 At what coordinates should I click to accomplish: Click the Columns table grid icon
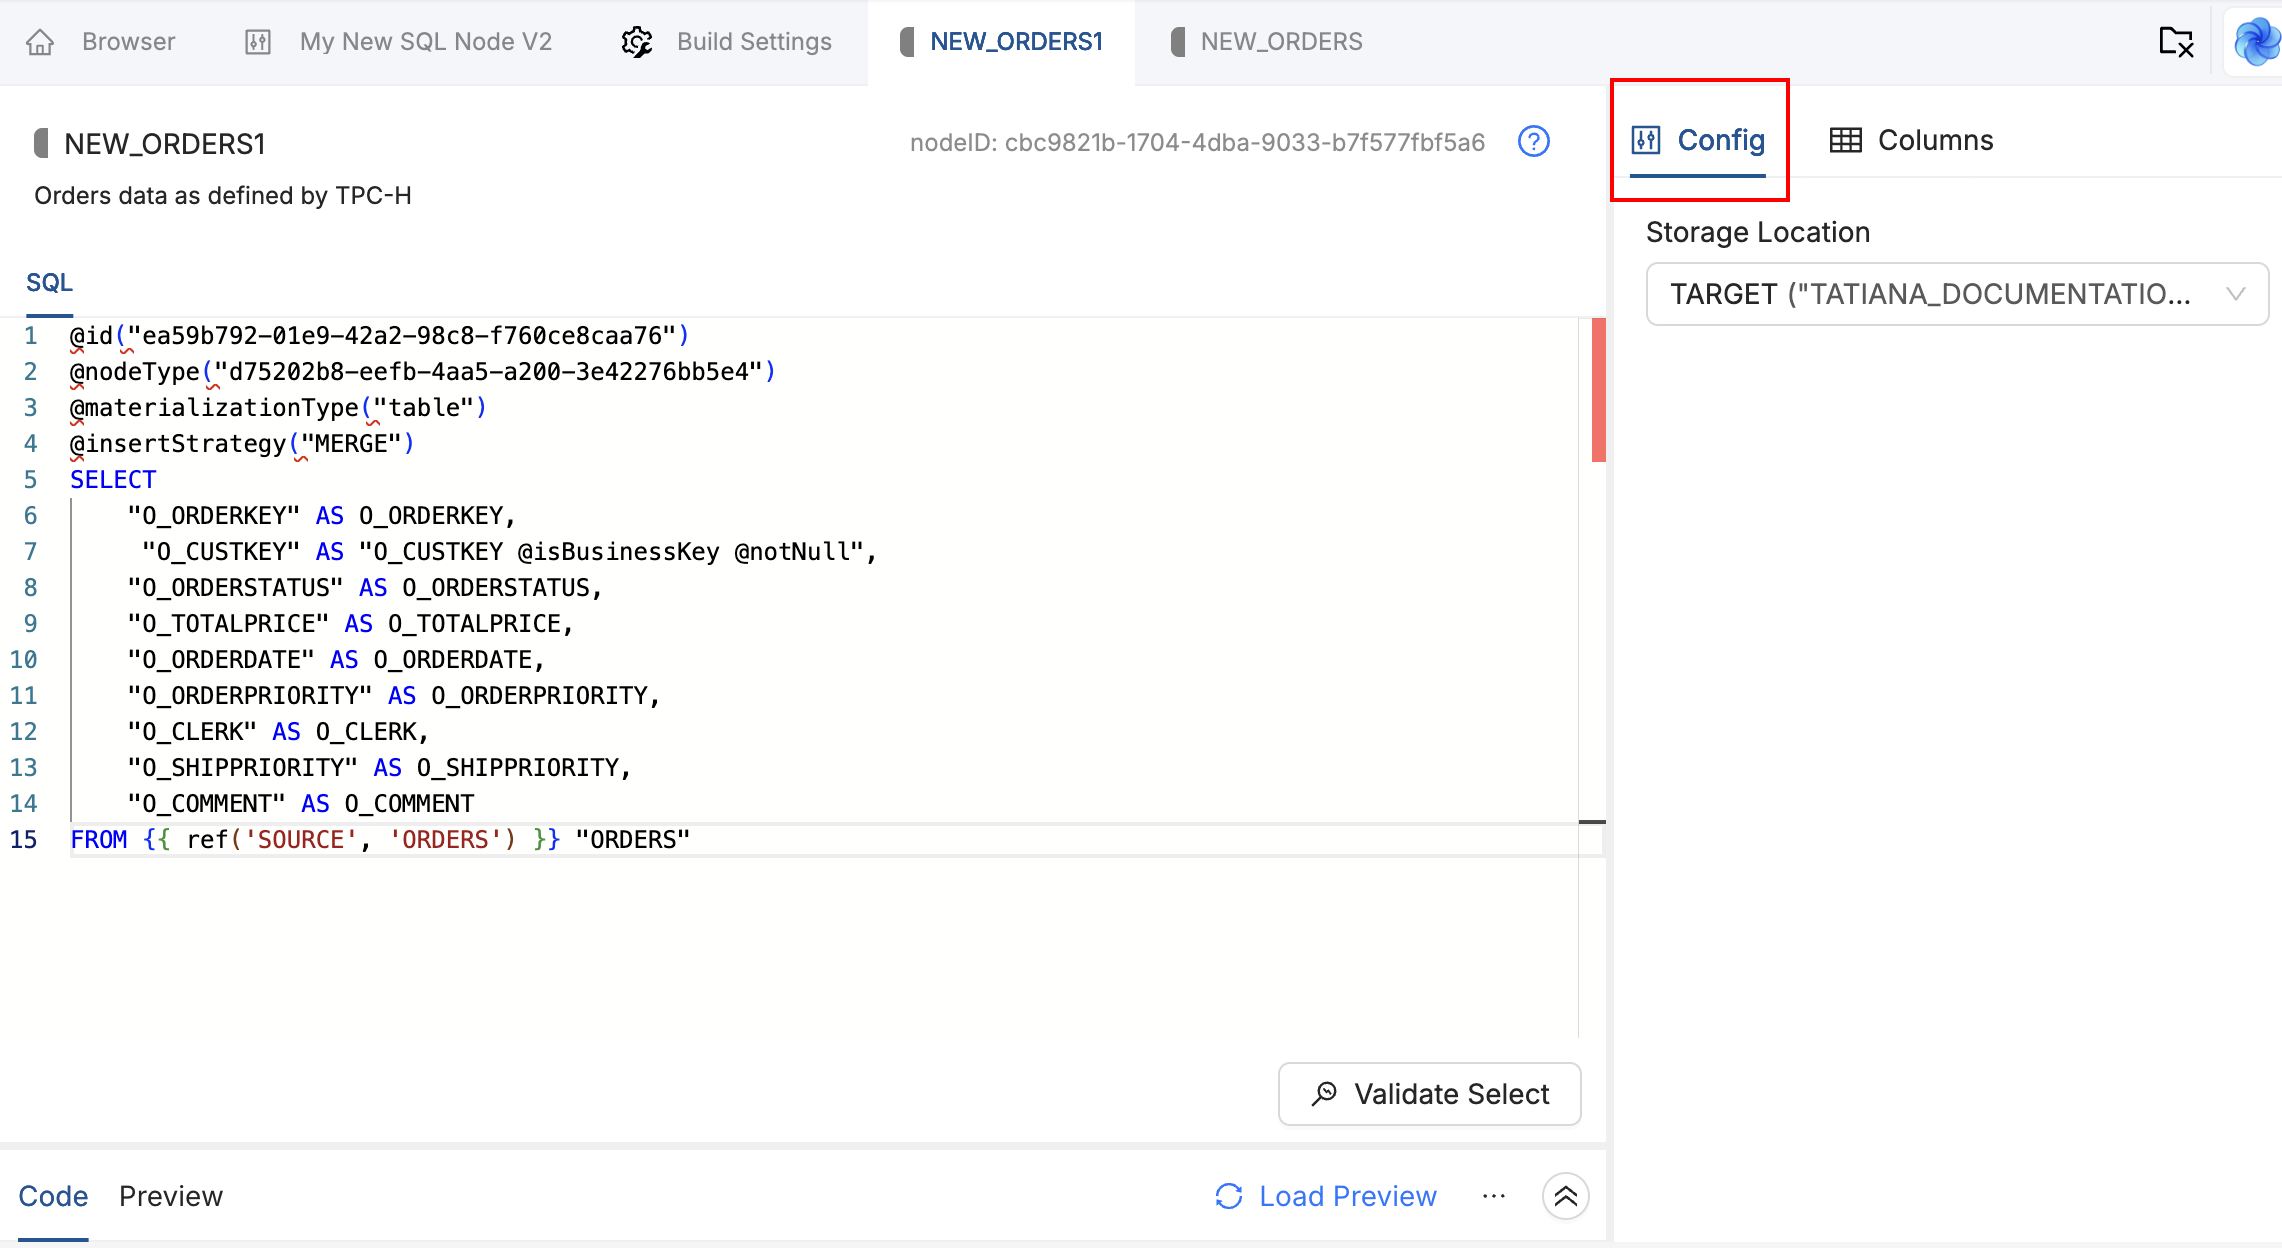(x=1845, y=140)
